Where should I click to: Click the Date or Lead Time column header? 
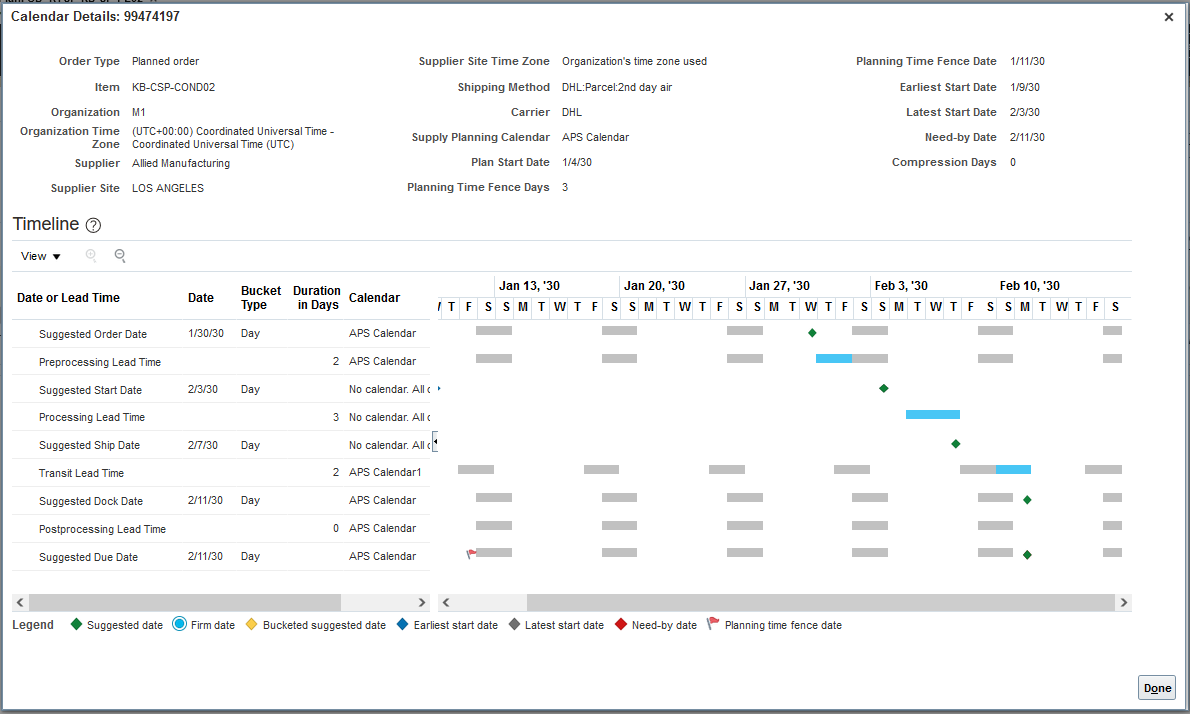(x=68, y=298)
